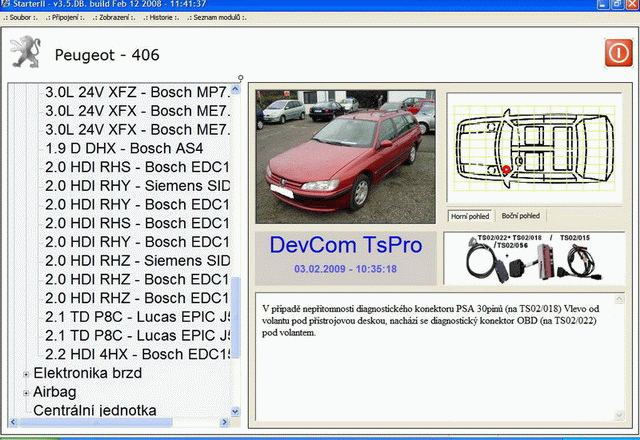Image resolution: width=640 pixels, height=440 pixels.
Task: Open the Historie menu
Action: click(161, 18)
